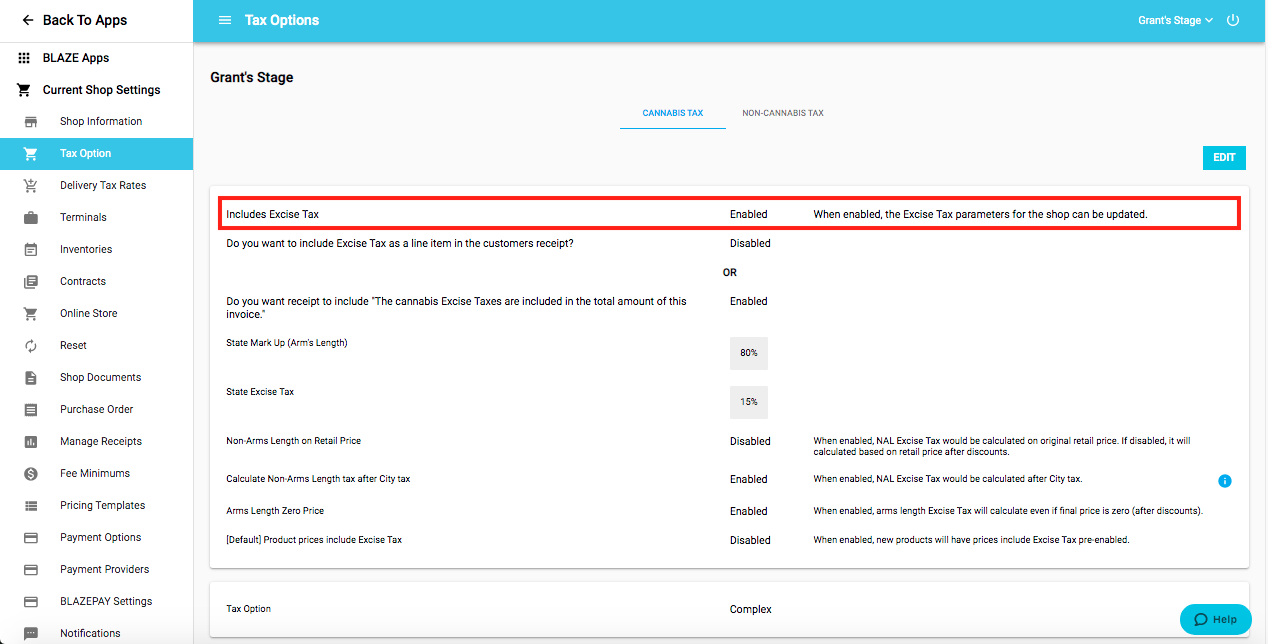Screen dimensions: 1268x644
Task: Open the Help chat button
Action: click(x=1215, y=619)
